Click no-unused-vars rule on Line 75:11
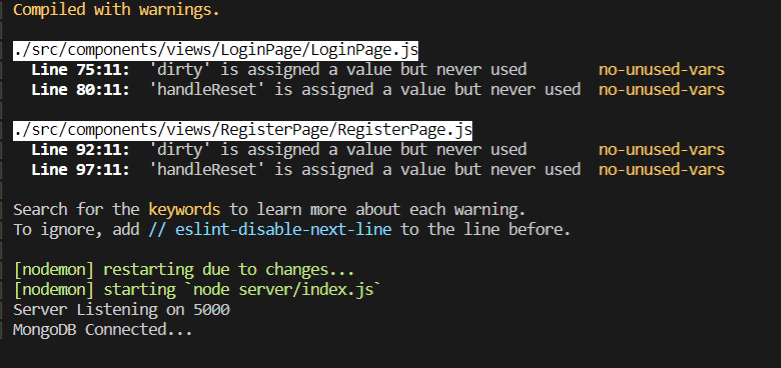 (x=661, y=70)
